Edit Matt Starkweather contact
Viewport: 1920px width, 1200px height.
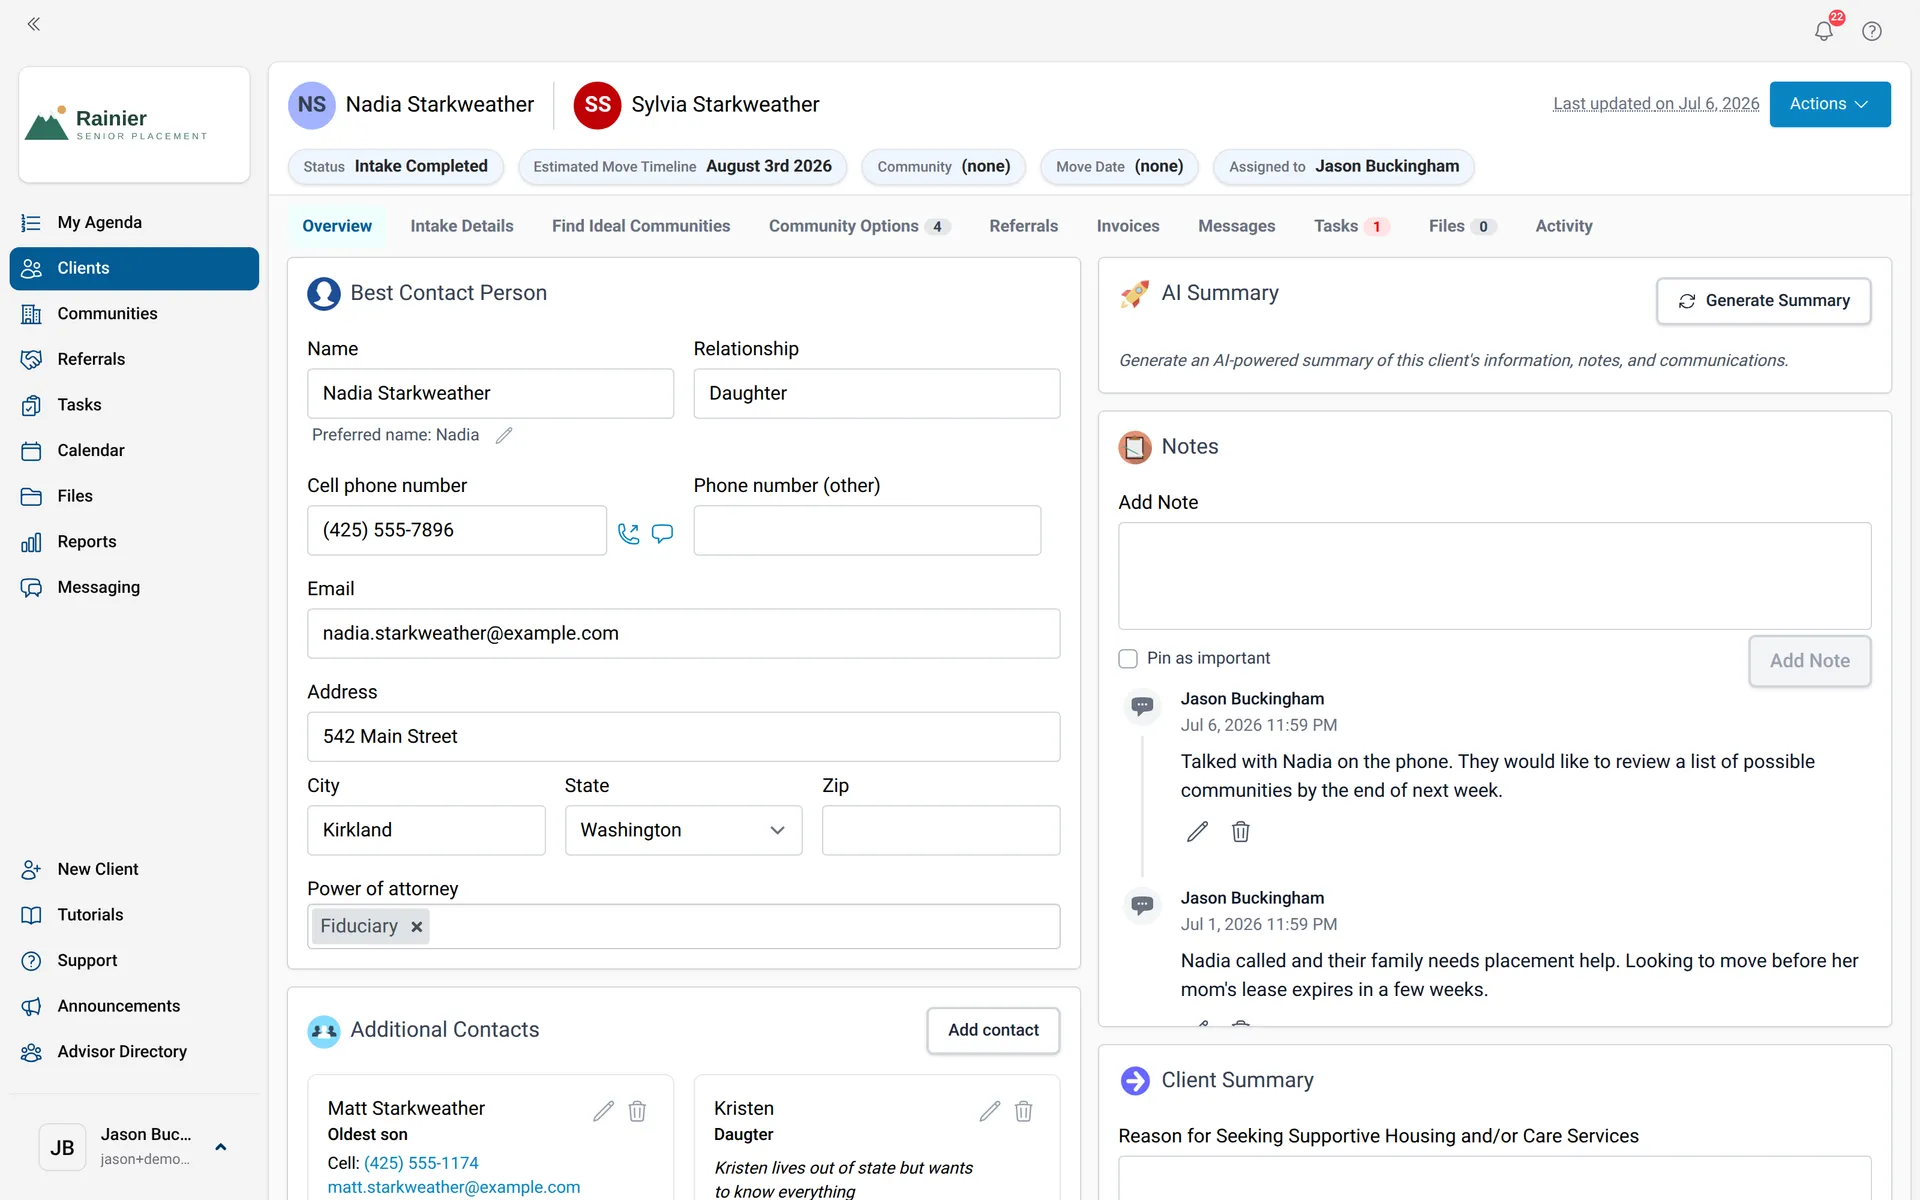point(603,1111)
